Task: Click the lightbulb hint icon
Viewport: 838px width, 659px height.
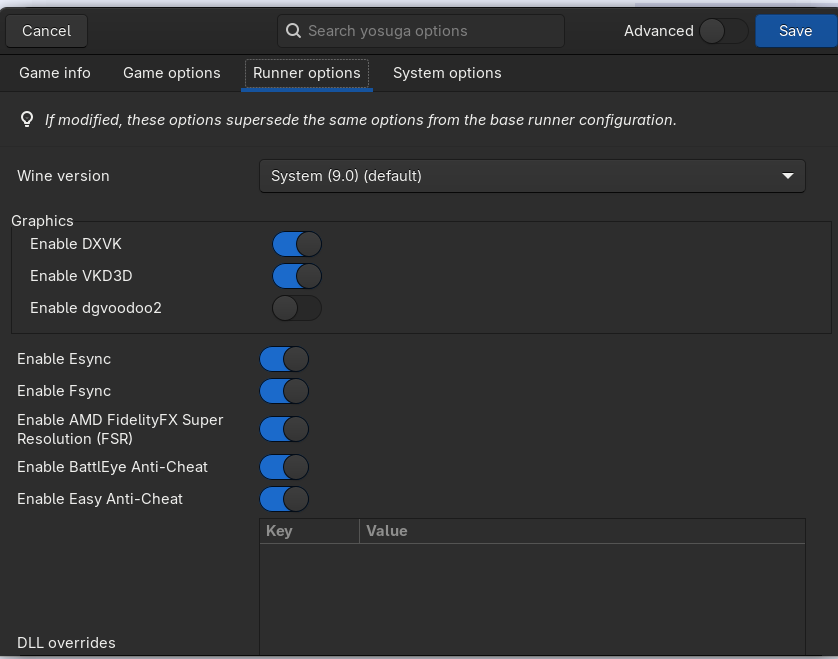Action: pos(28,120)
